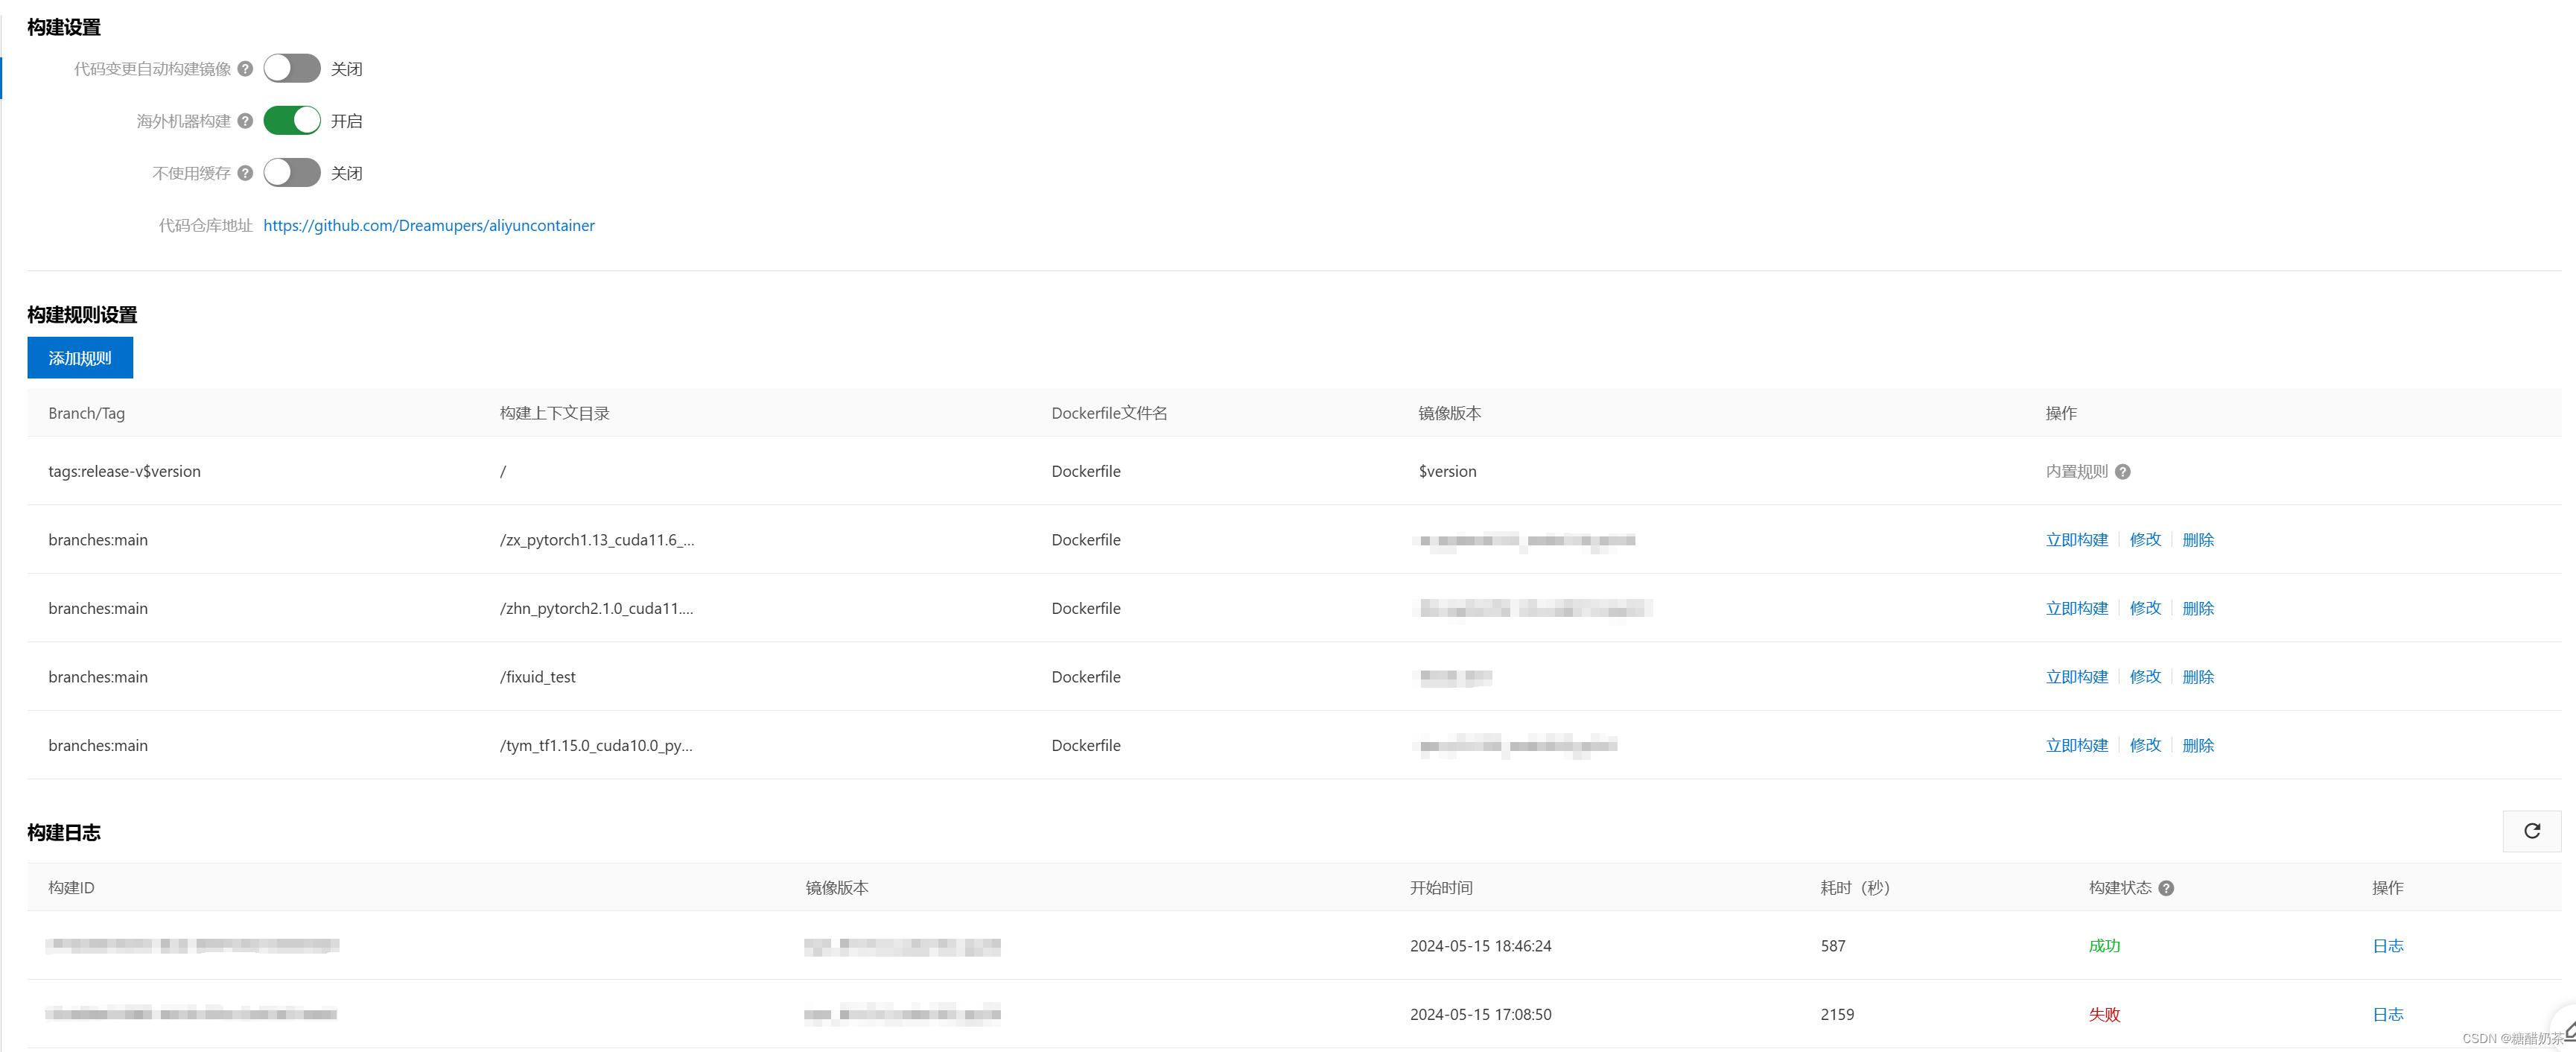Screen dimensions: 2576x1052
Task: Click the /tym_tf1.15.0_cuda10.0_py... directory cell
Action: point(596,746)
